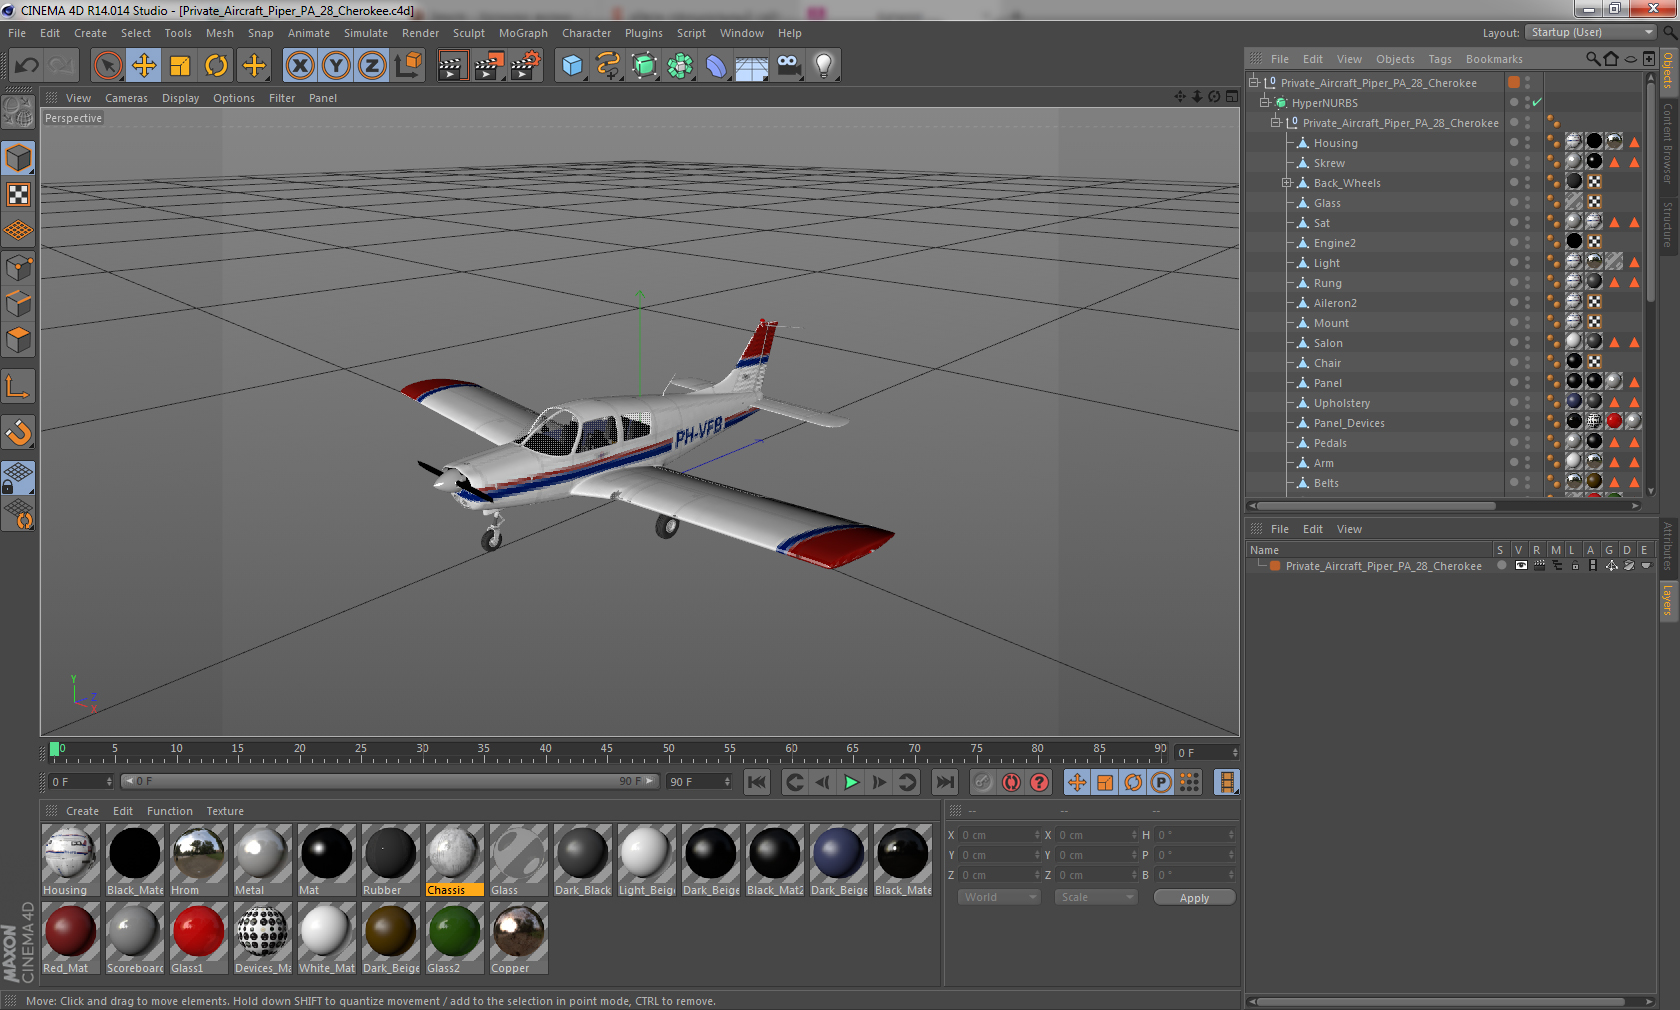Open viewport Filter menu

(x=282, y=98)
